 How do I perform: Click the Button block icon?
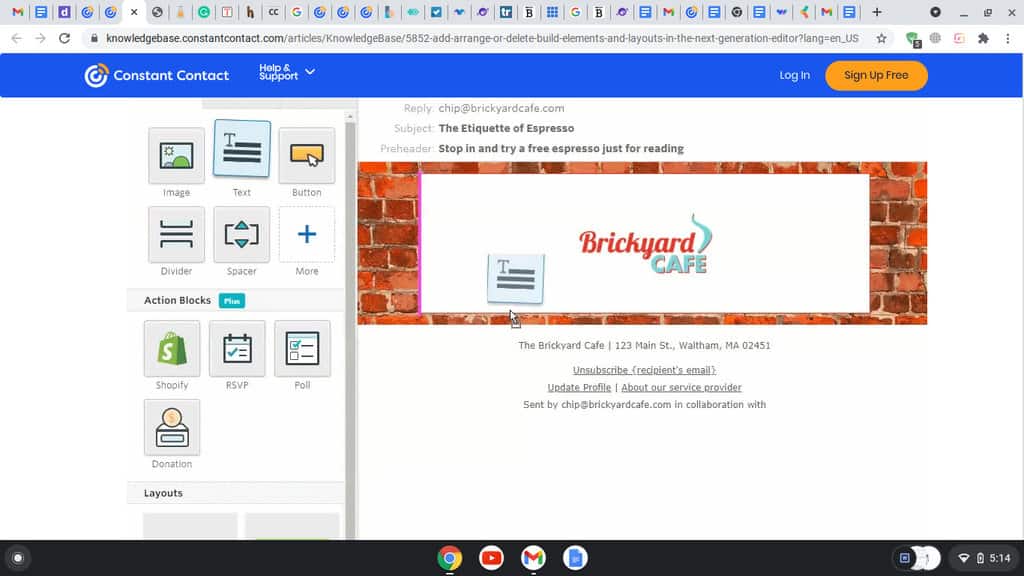click(x=306, y=155)
